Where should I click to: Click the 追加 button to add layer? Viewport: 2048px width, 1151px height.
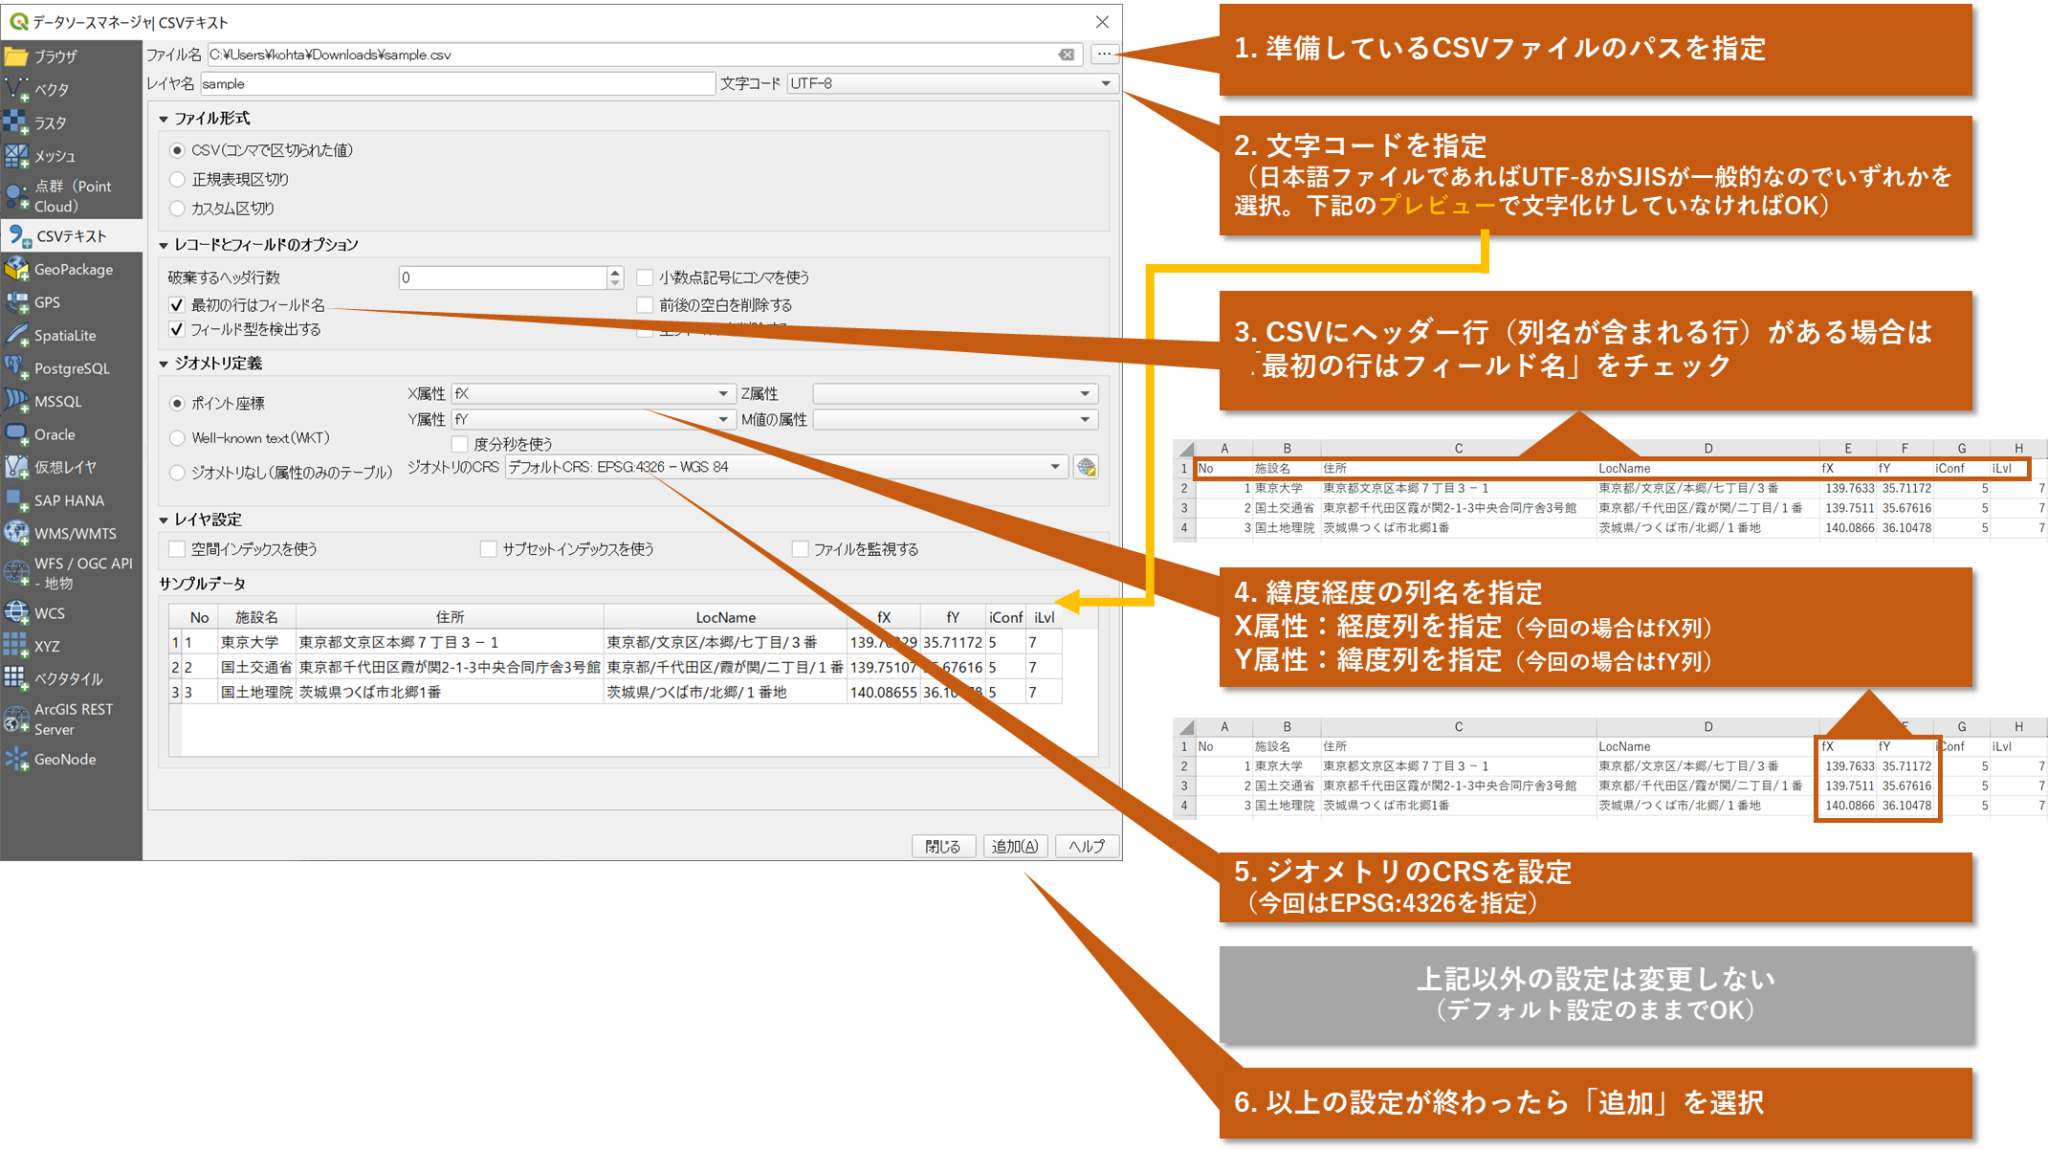[x=1016, y=845]
